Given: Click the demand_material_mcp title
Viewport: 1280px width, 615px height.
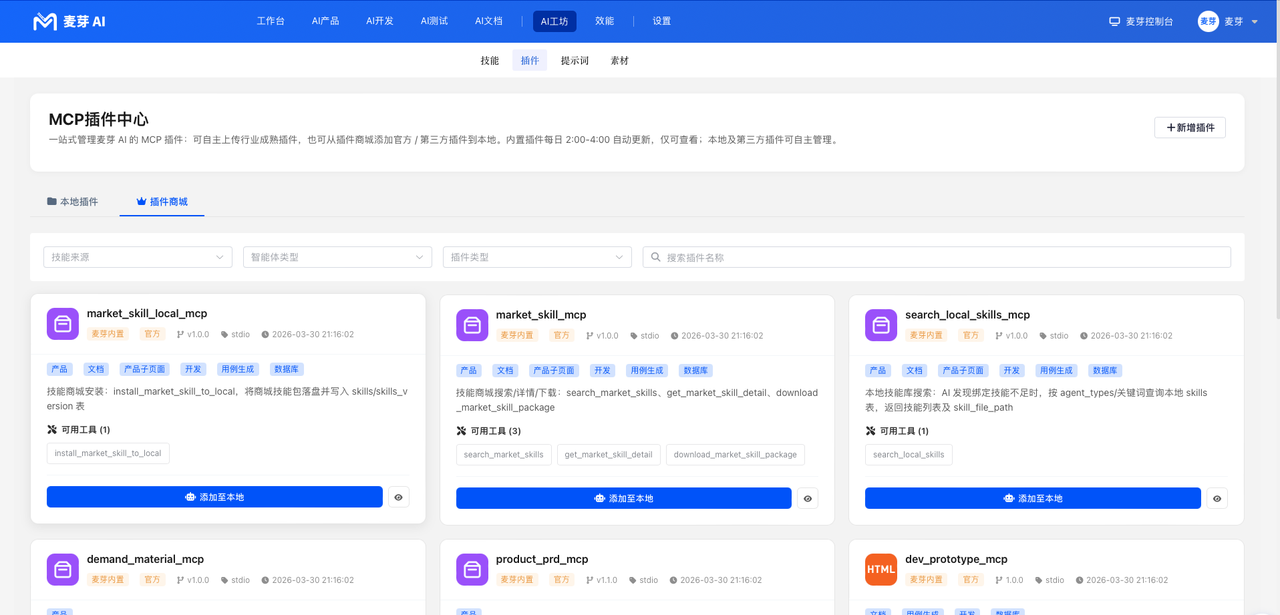Looking at the screenshot, I should (145, 559).
